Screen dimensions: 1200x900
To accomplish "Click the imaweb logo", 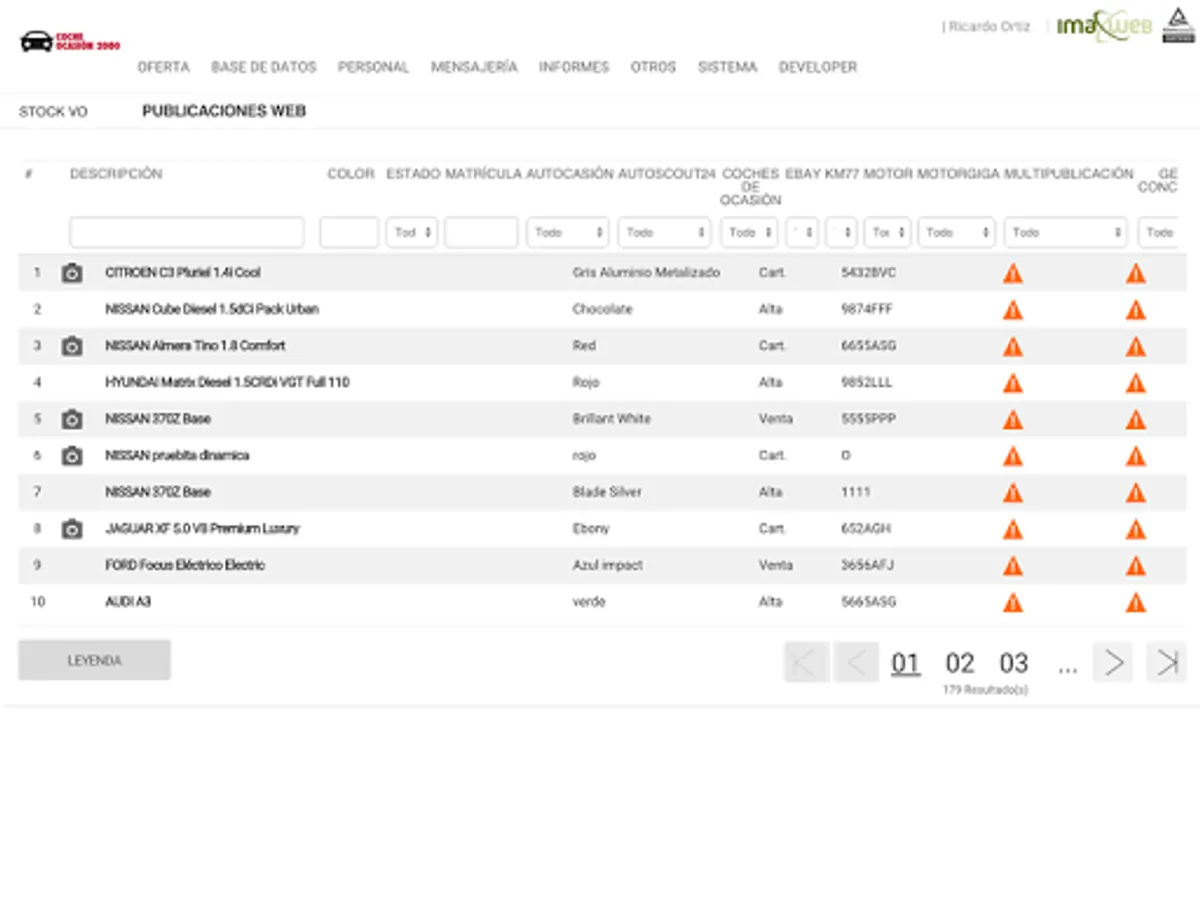I will pos(1104,26).
